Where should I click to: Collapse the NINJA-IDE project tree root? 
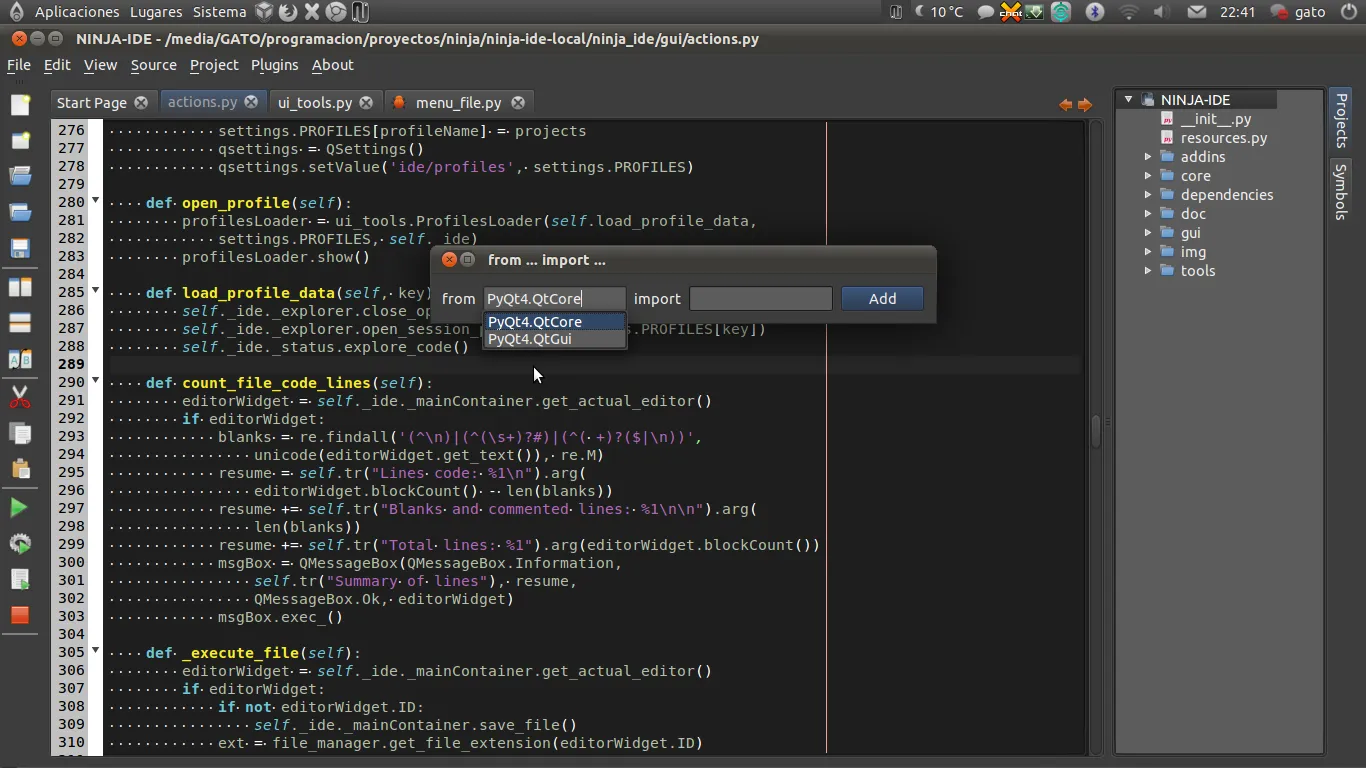pyautogui.click(x=1129, y=99)
